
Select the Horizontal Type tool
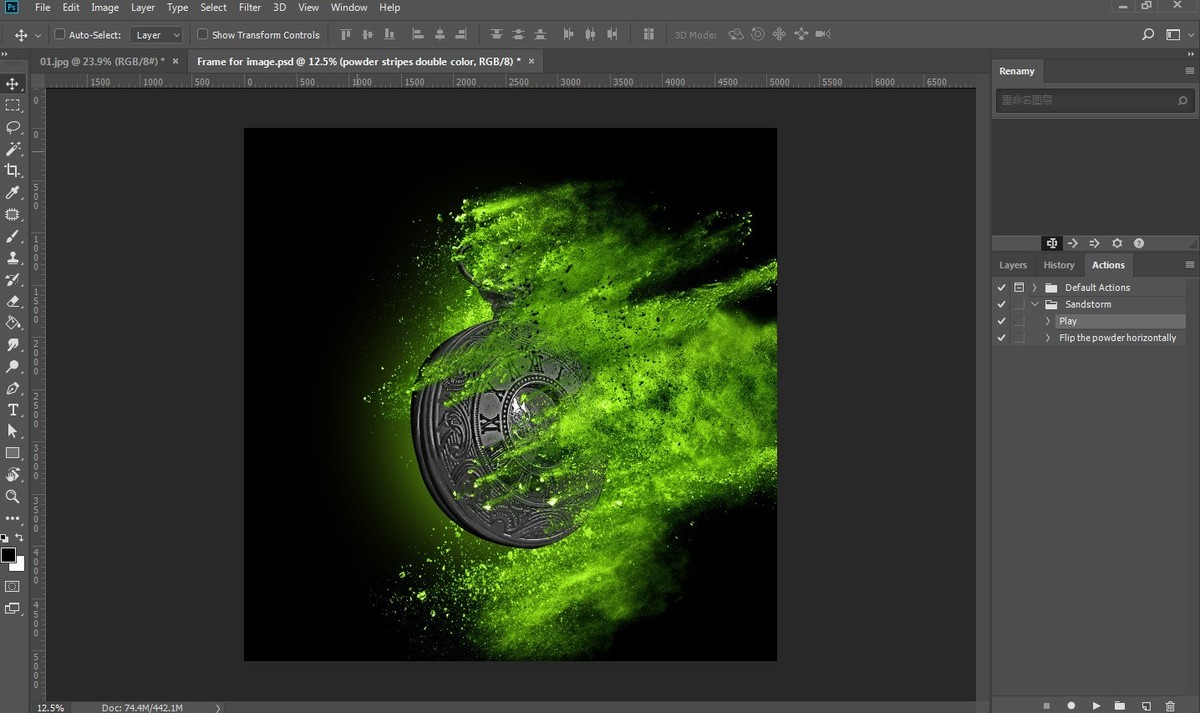(x=13, y=410)
